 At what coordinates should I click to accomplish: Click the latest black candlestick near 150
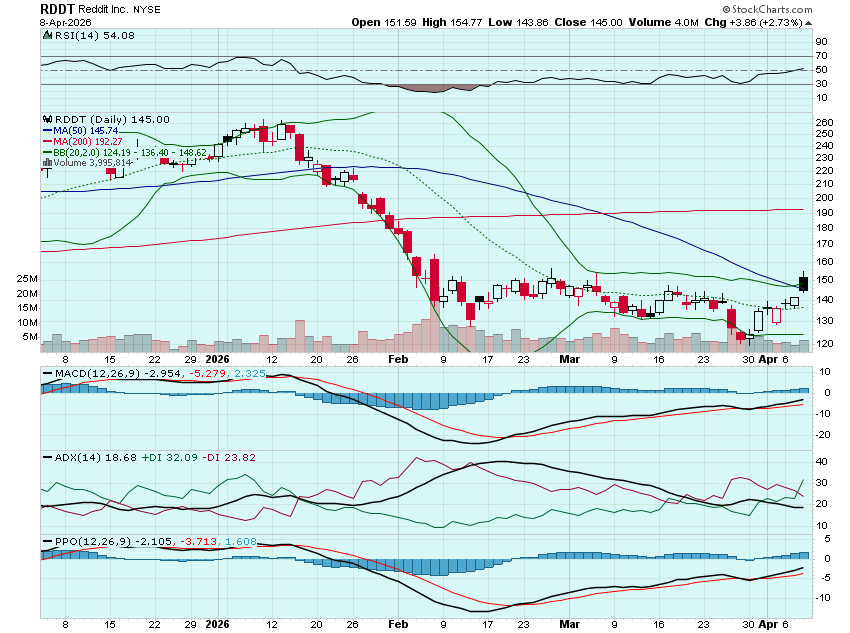pos(803,284)
